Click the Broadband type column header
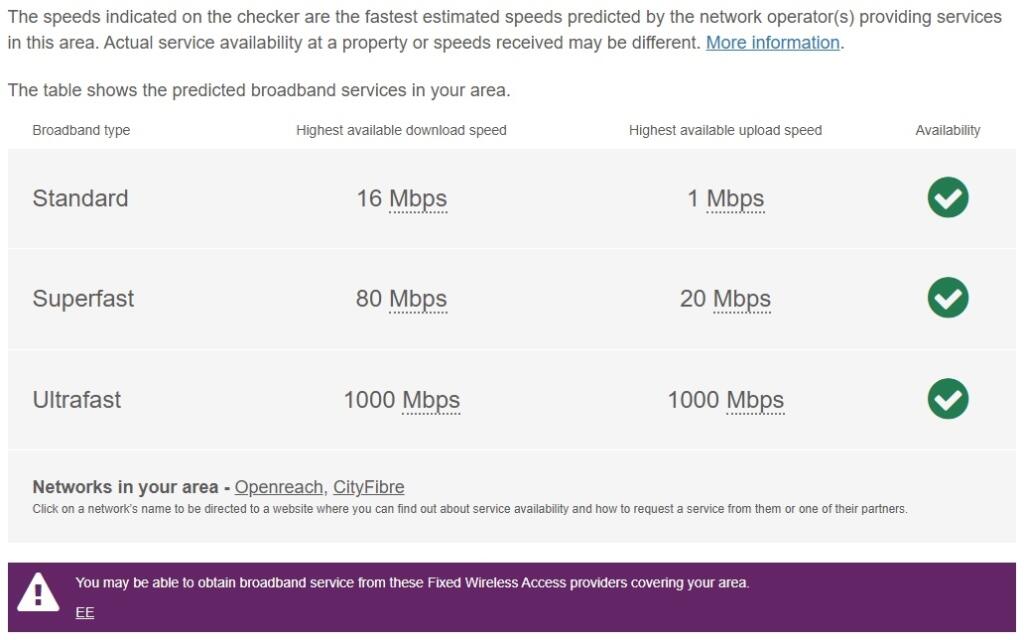Viewport: 1024px width, 640px height. (83, 130)
